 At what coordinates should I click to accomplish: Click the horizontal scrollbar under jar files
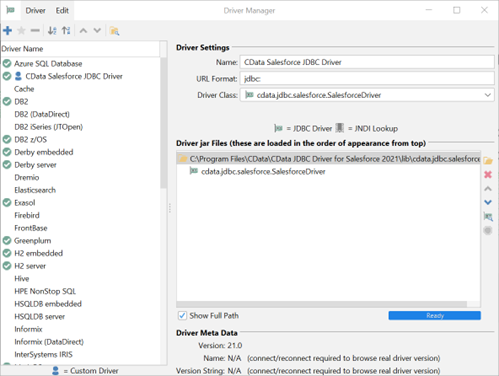point(322,304)
